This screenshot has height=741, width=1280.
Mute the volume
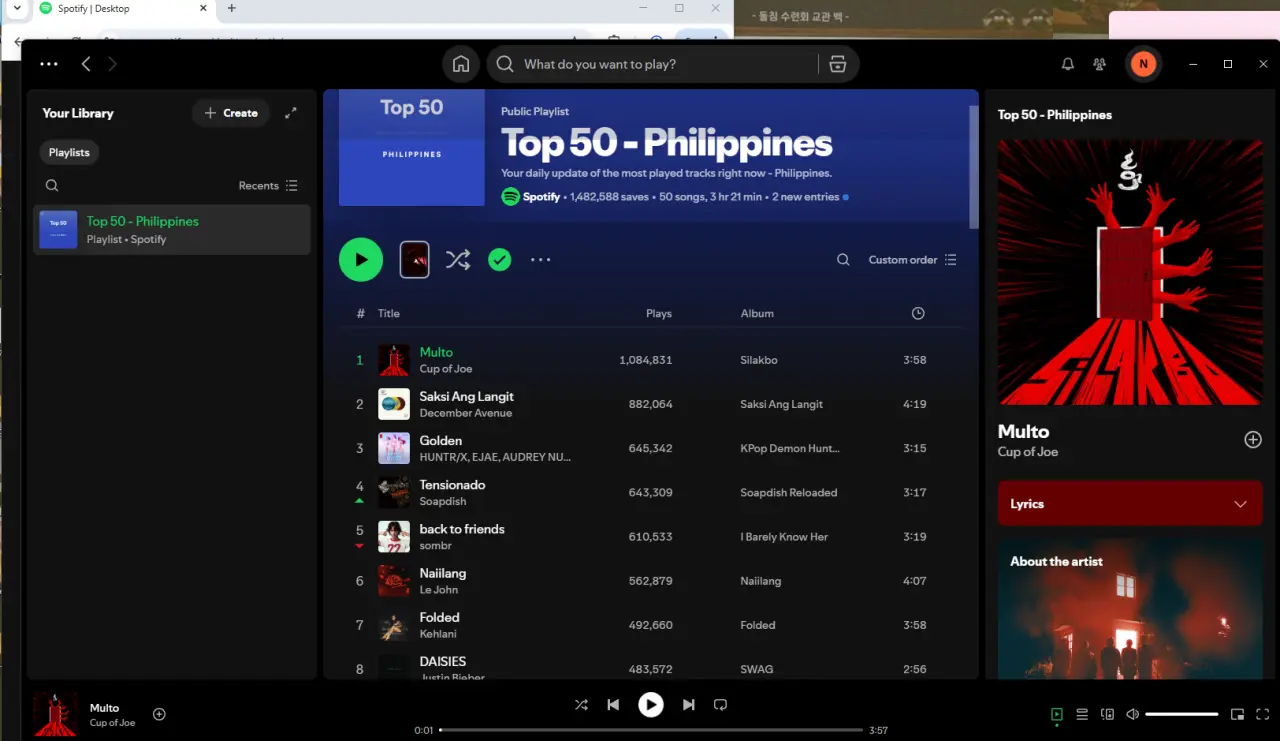[x=1132, y=714]
